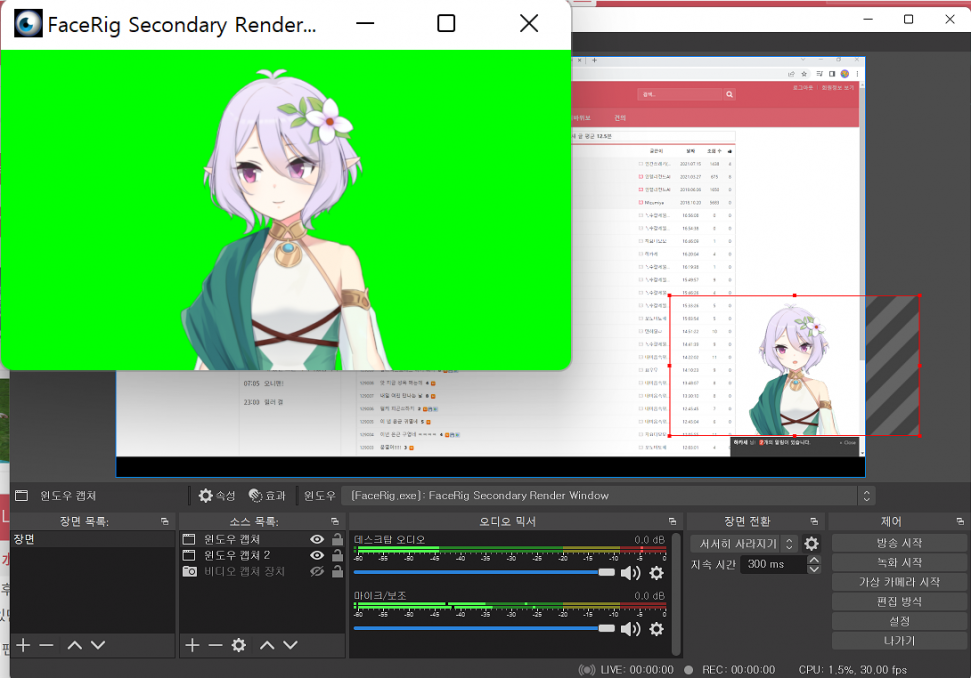Move source up arrow
Viewport: 971px width, 678px height.
pyautogui.click(x=267, y=645)
